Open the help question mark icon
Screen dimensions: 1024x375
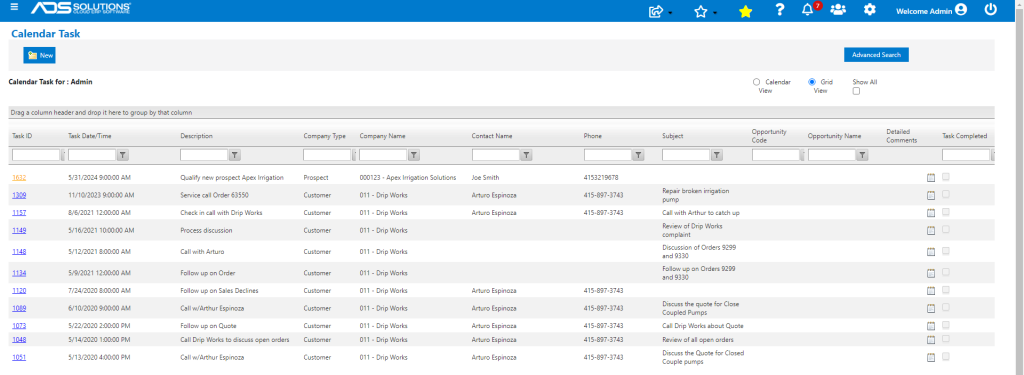pyautogui.click(x=779, y=10)
